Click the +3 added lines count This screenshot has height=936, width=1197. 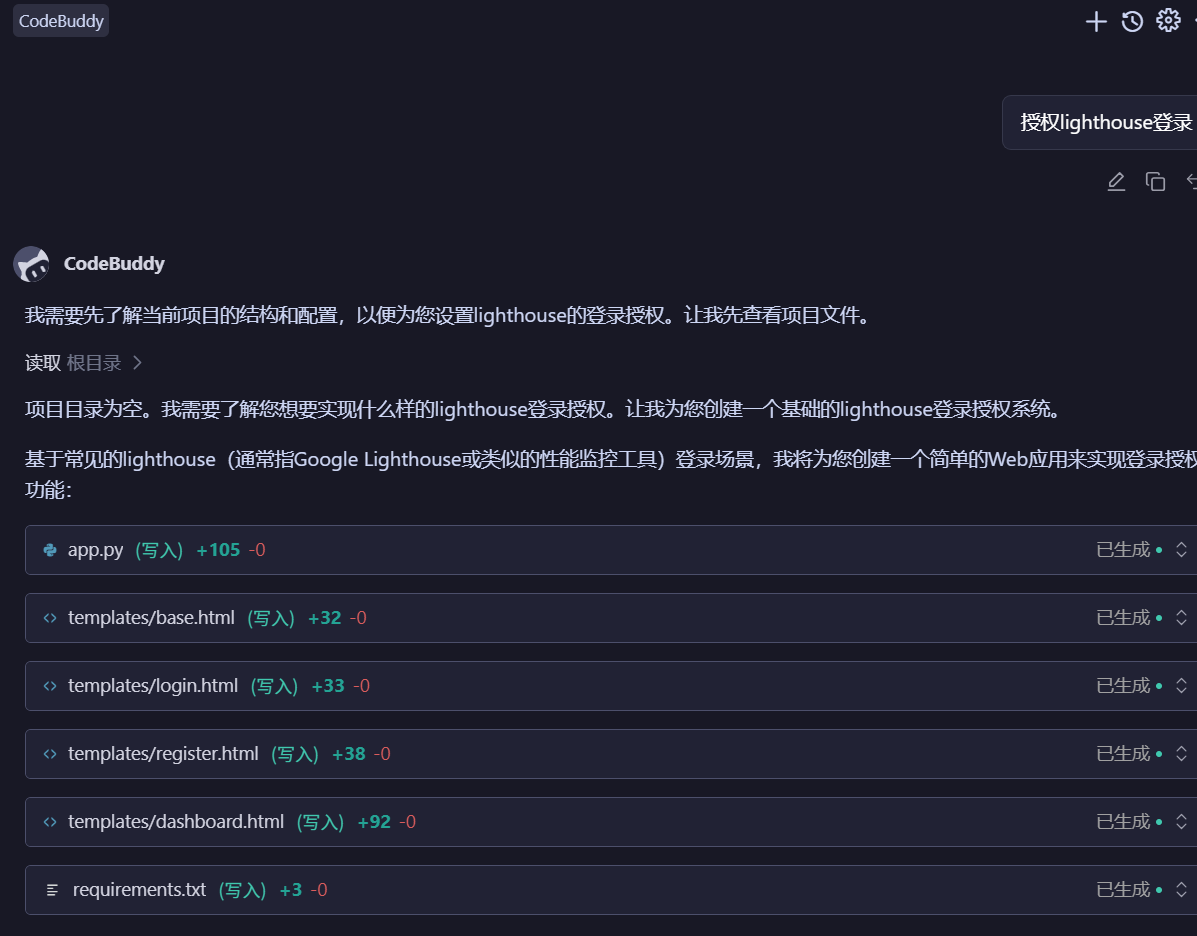tap(291, 889)
